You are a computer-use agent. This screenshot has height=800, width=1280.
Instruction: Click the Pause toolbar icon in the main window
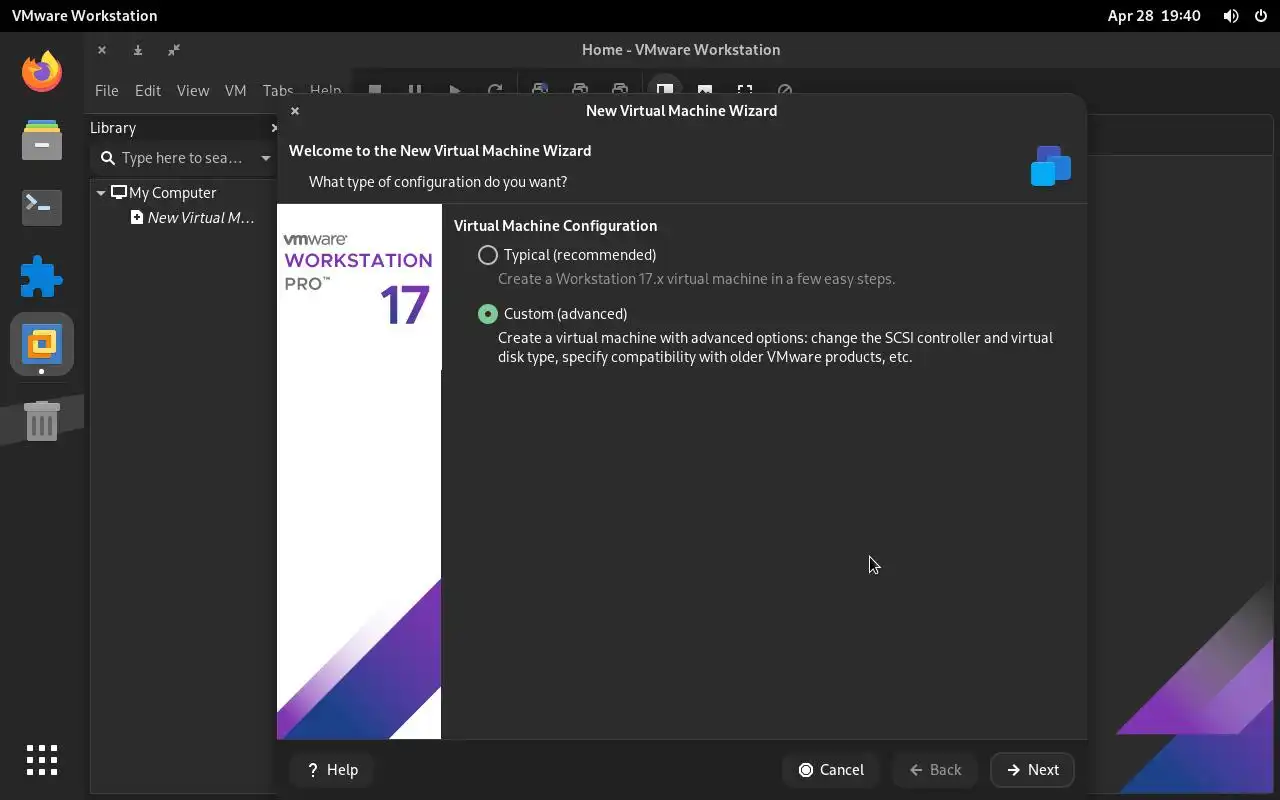pyautogui.click(x=415, y=90)
